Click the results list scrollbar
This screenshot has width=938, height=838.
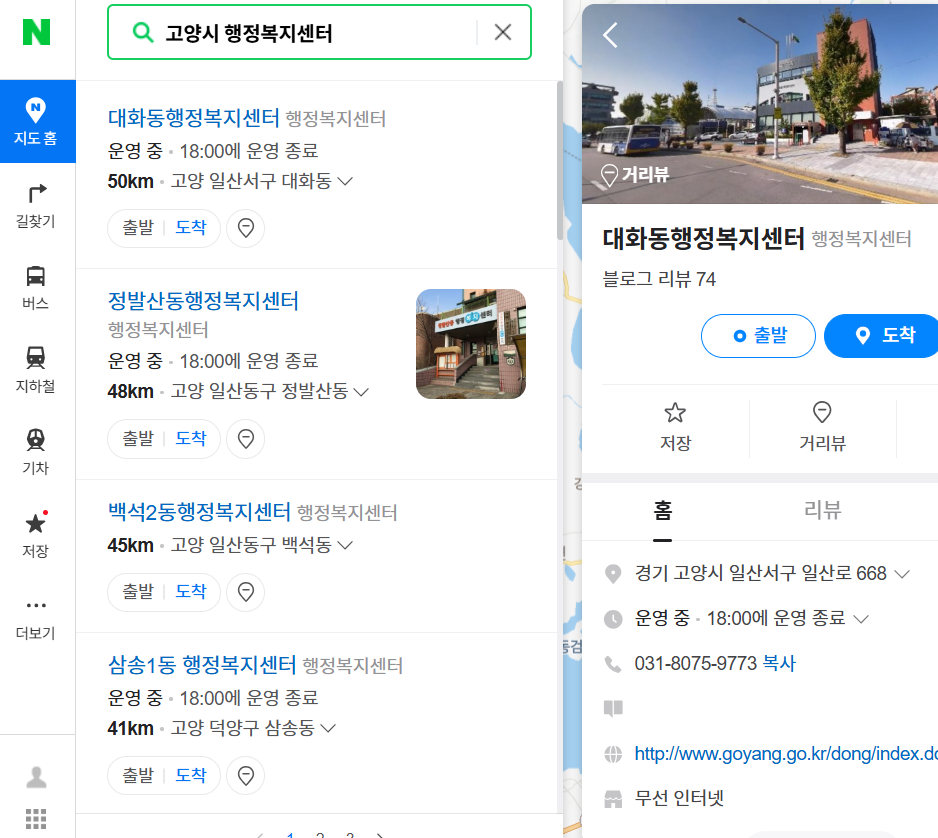coord(559,160)
